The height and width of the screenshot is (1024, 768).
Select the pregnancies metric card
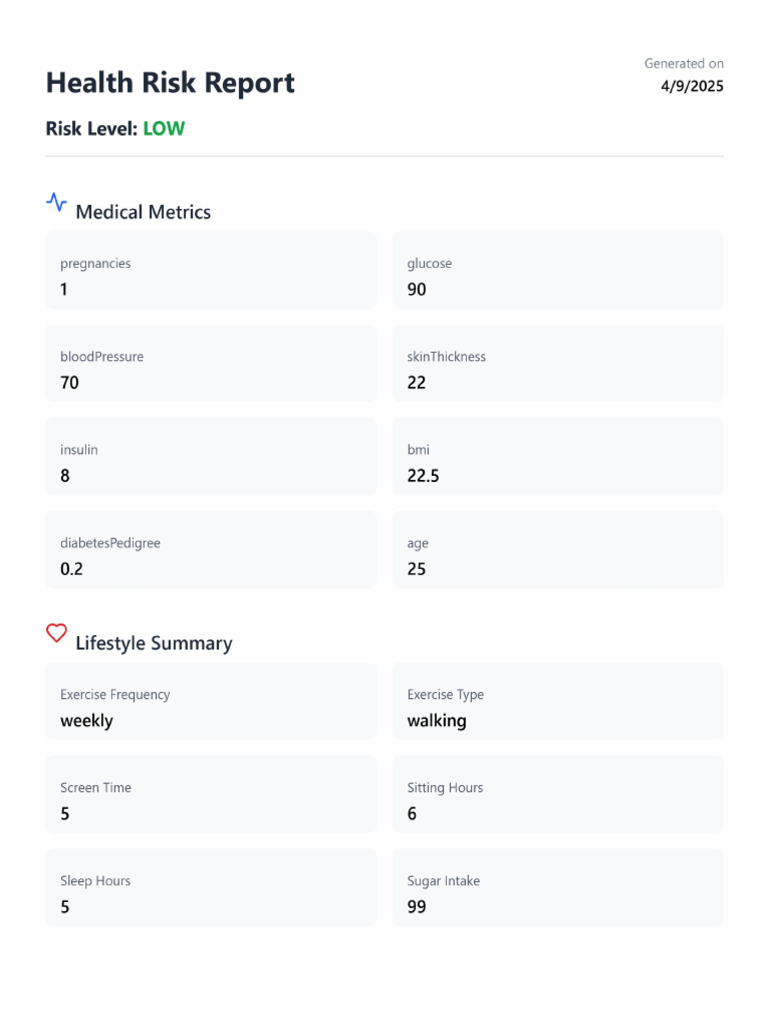click(x=211, y=271)
